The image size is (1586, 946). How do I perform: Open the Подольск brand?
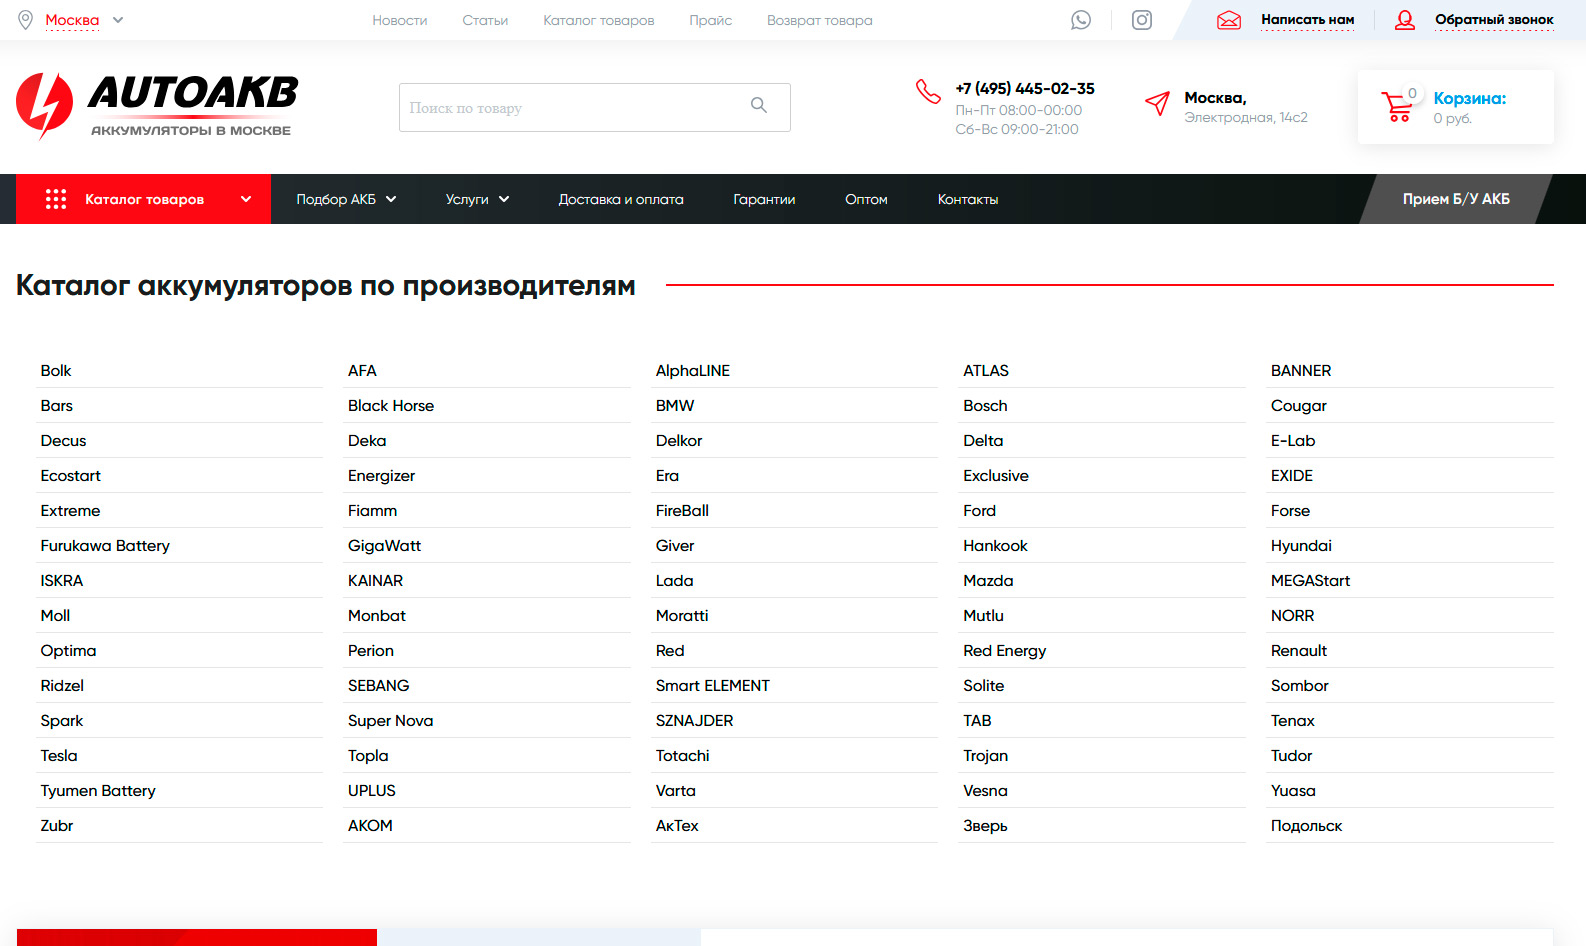[1306, 825]
